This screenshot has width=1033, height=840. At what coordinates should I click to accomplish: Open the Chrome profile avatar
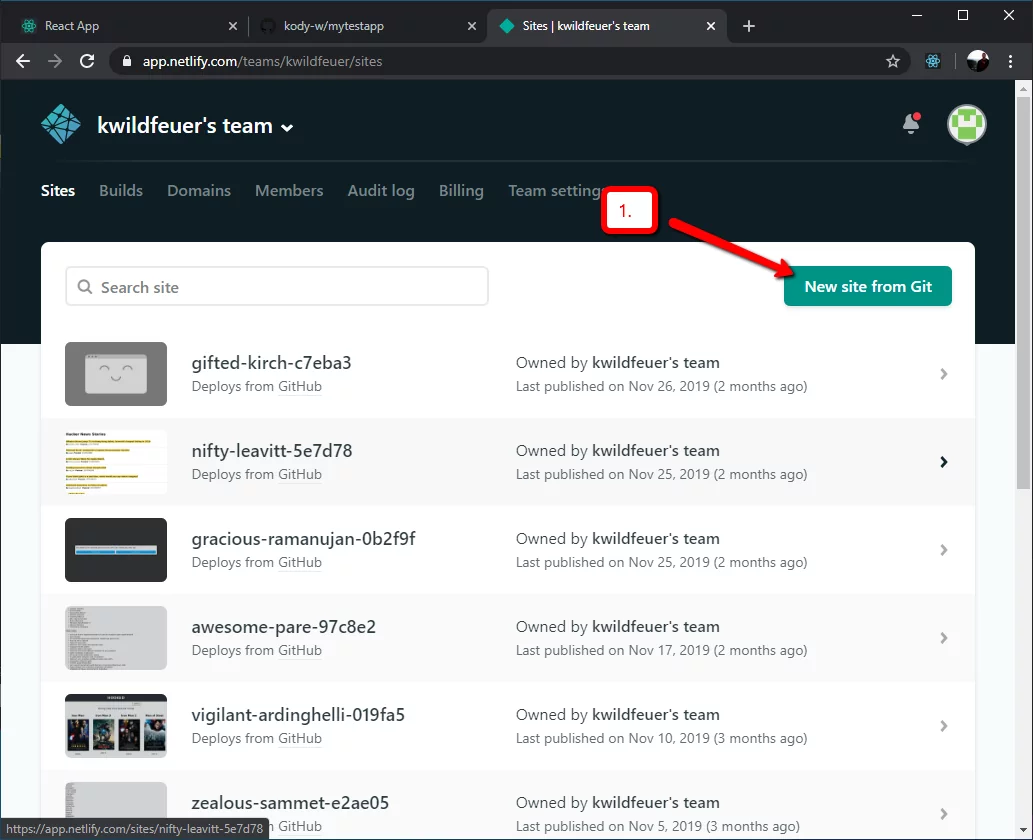coord(978,61)
